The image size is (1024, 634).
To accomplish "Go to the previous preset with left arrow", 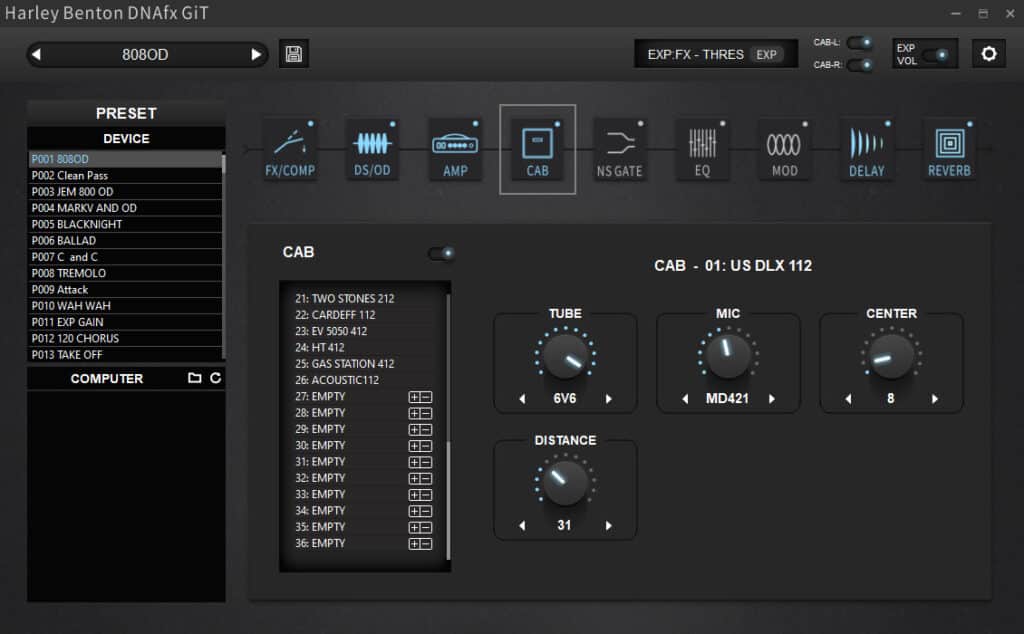I will click(x=37, y=54).
